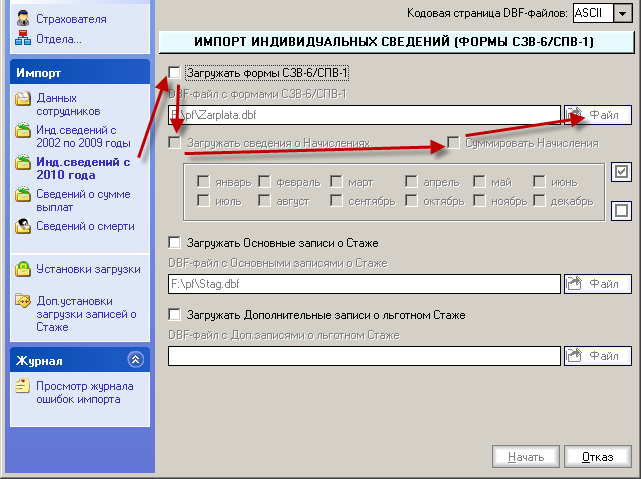
Task: Check the ноябрь month box
Action: point(479,200)
